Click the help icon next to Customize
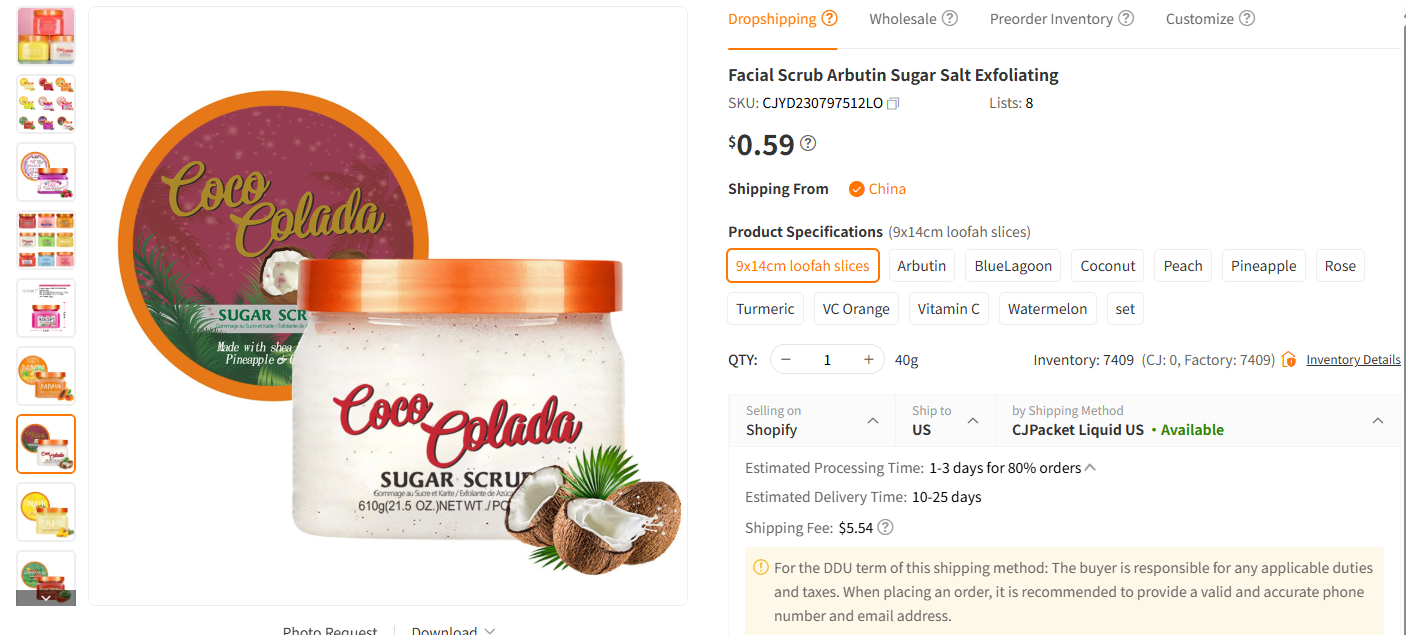Viewport: 1406px width, 635px height. tap(1247, 17)
